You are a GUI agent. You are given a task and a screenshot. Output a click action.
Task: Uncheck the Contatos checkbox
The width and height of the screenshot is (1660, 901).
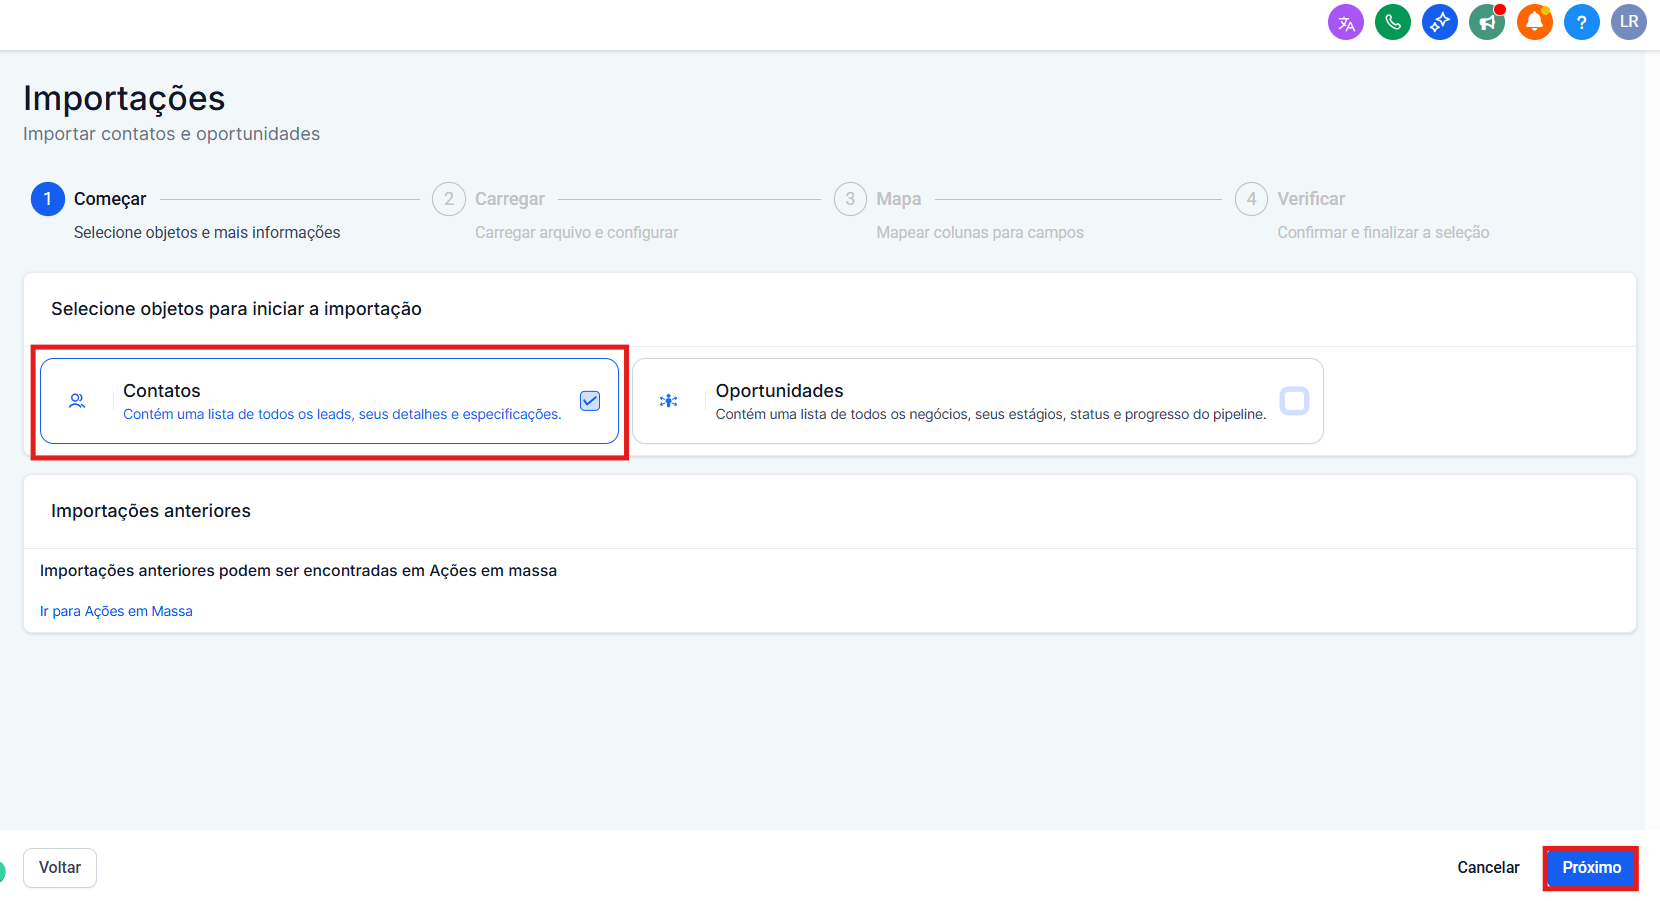[x=590, y=401]
